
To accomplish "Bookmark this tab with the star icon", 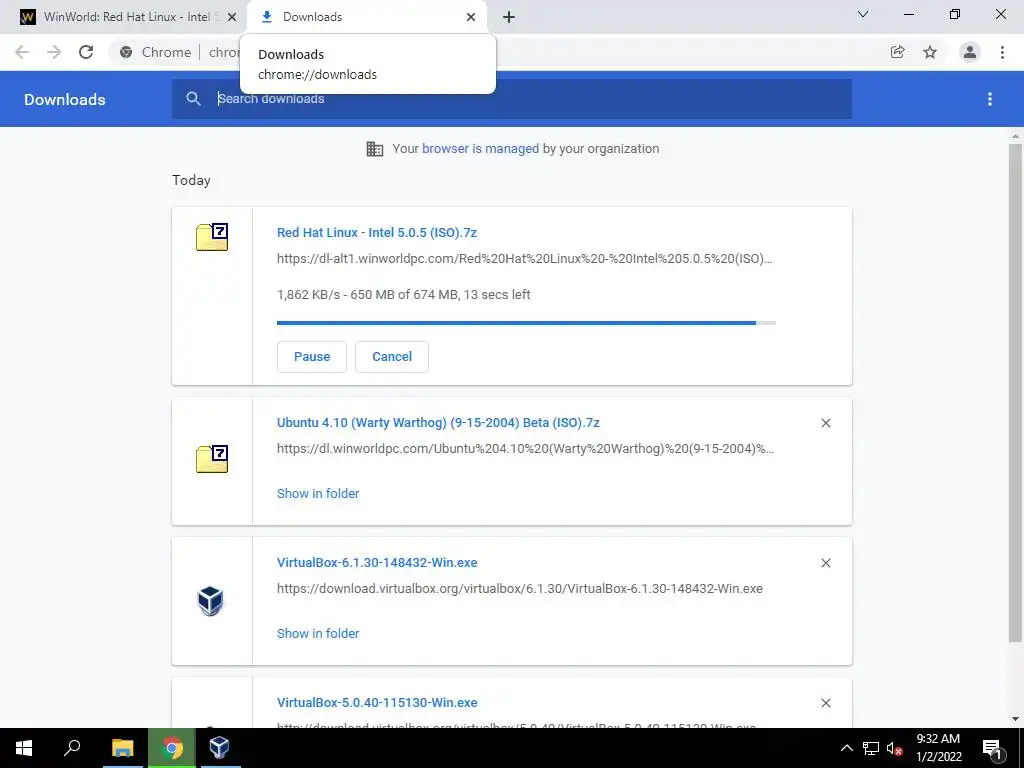I will (x=930, y=52).
